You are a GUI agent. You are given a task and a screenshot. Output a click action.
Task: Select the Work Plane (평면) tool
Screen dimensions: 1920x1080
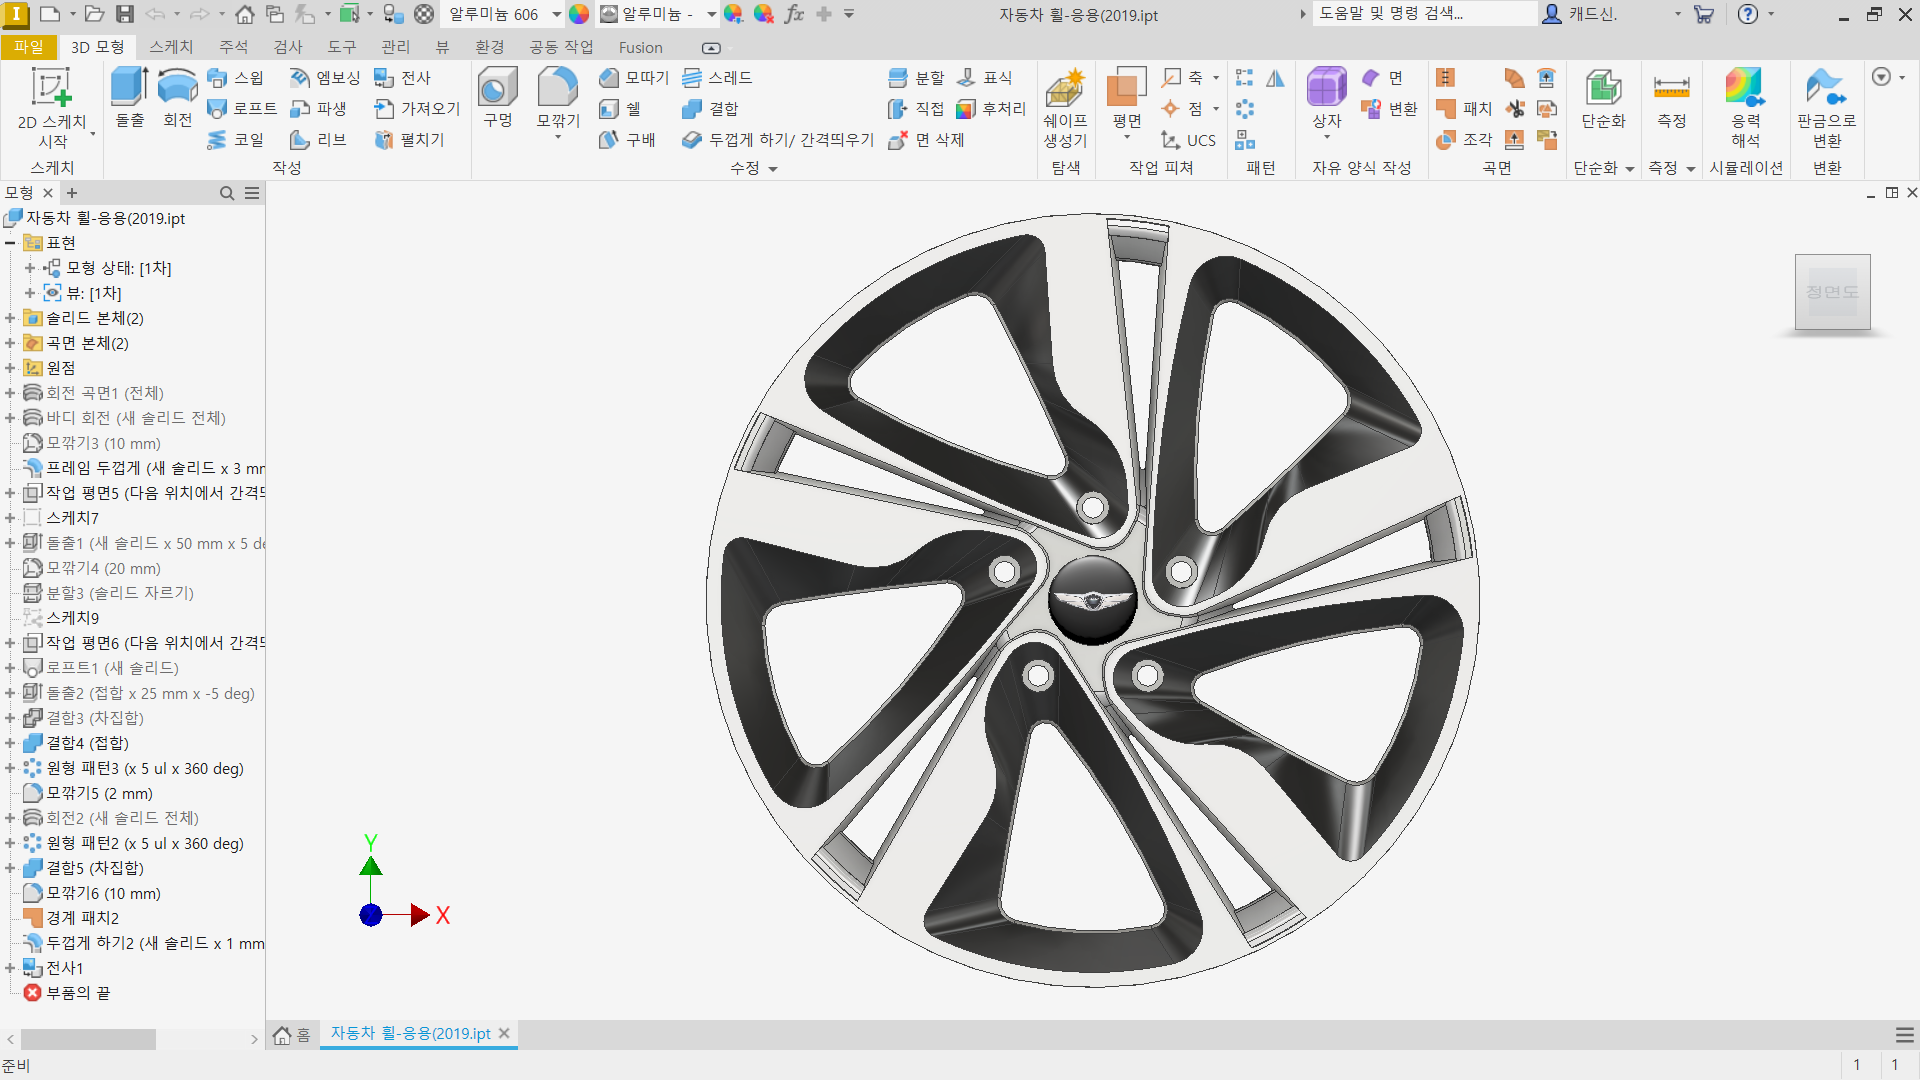(x=1127, y=98)
